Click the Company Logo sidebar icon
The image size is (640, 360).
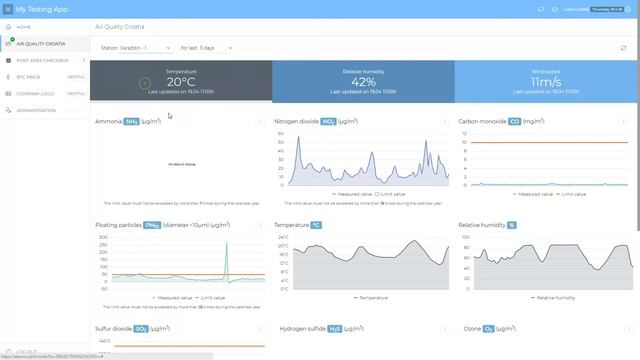pyautogui.click(x=8, y=94)
